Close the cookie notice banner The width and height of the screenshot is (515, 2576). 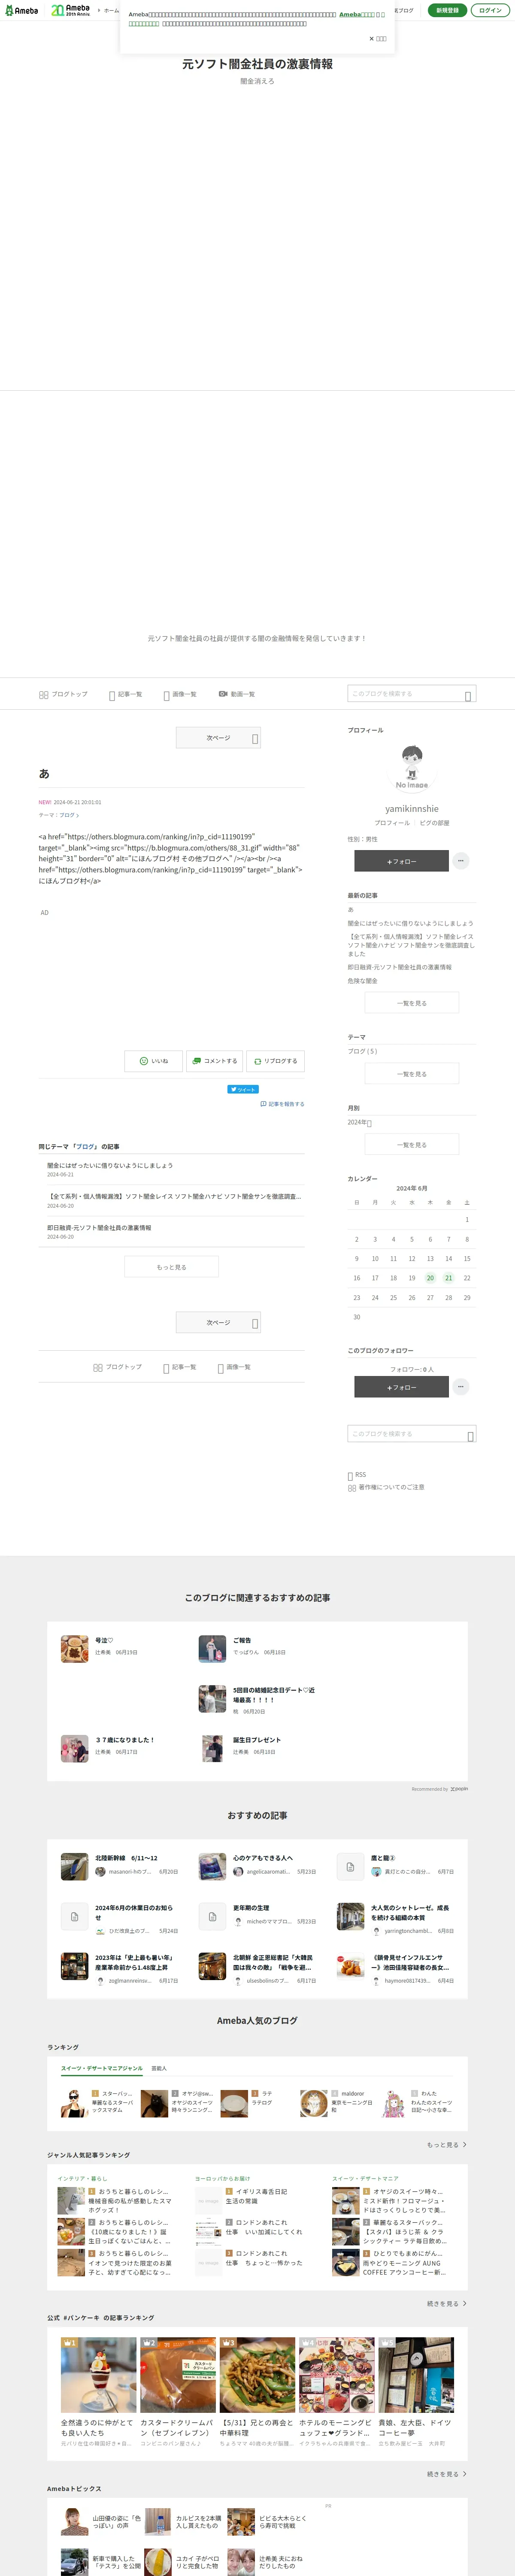click(x=378, y=39)
